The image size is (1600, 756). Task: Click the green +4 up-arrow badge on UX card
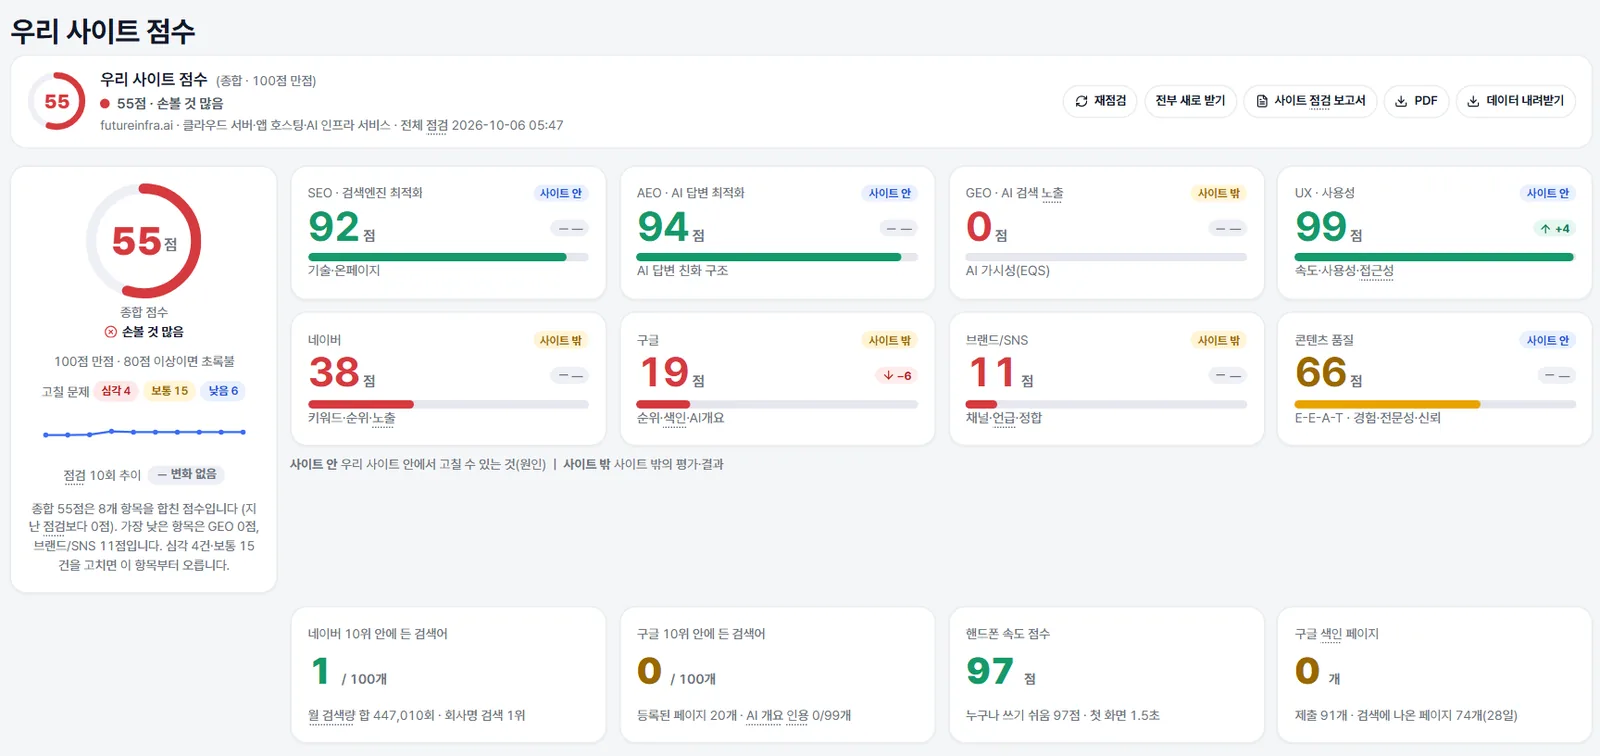[x=1555, y=229]
